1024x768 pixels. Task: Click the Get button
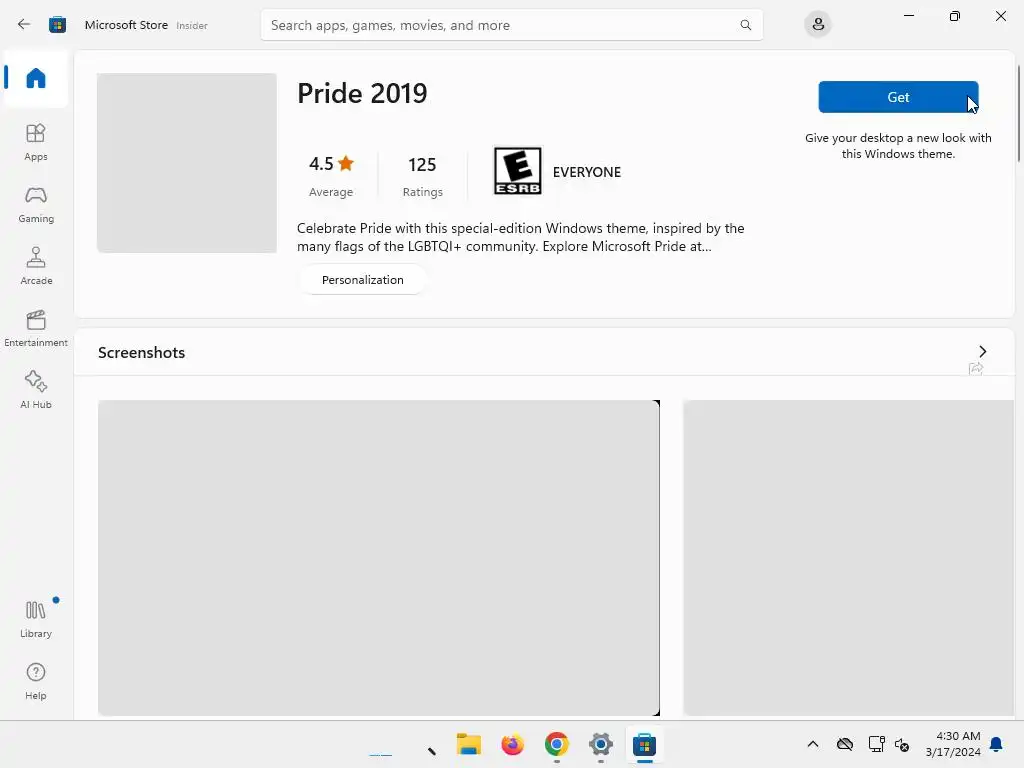pos(898,97)
